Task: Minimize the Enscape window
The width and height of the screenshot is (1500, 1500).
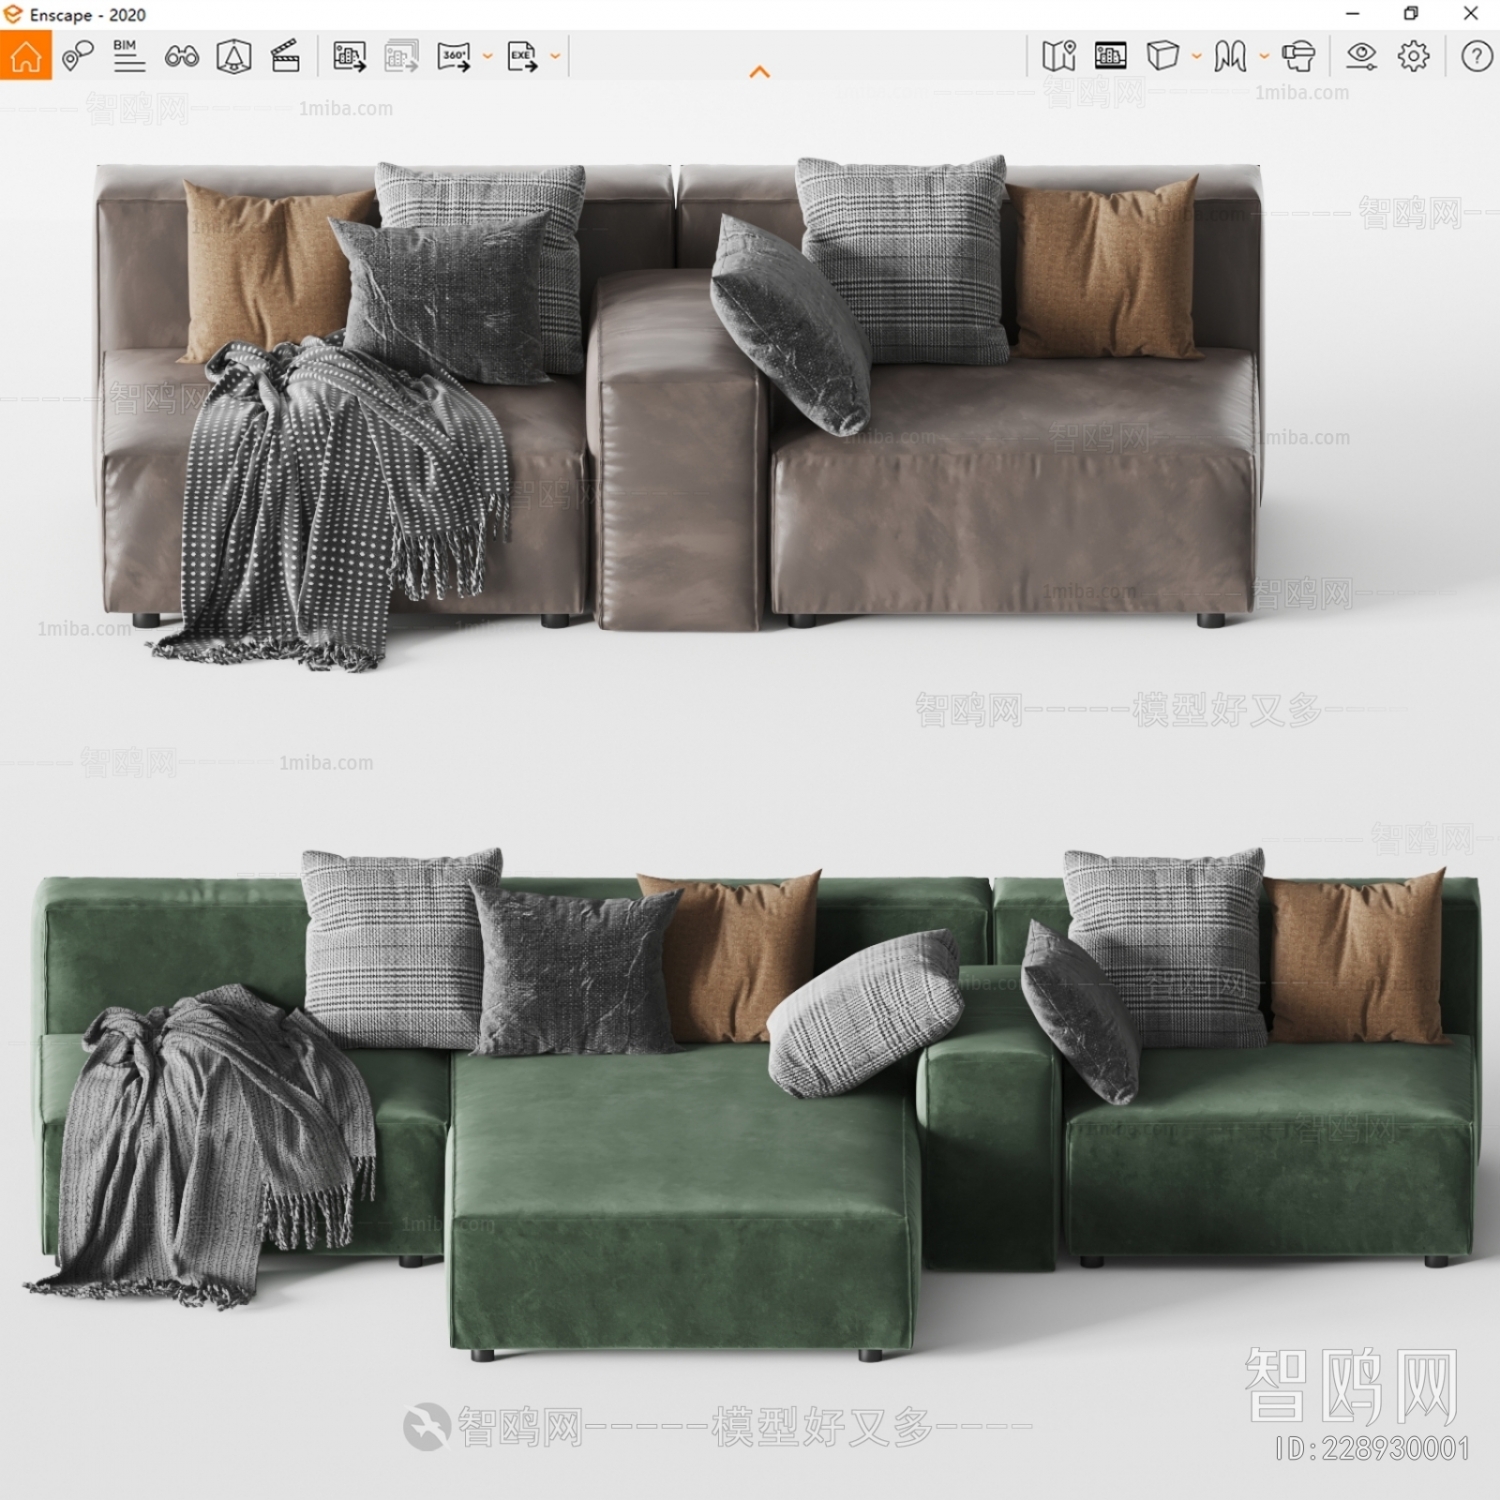Action: tap(1352, 14)
